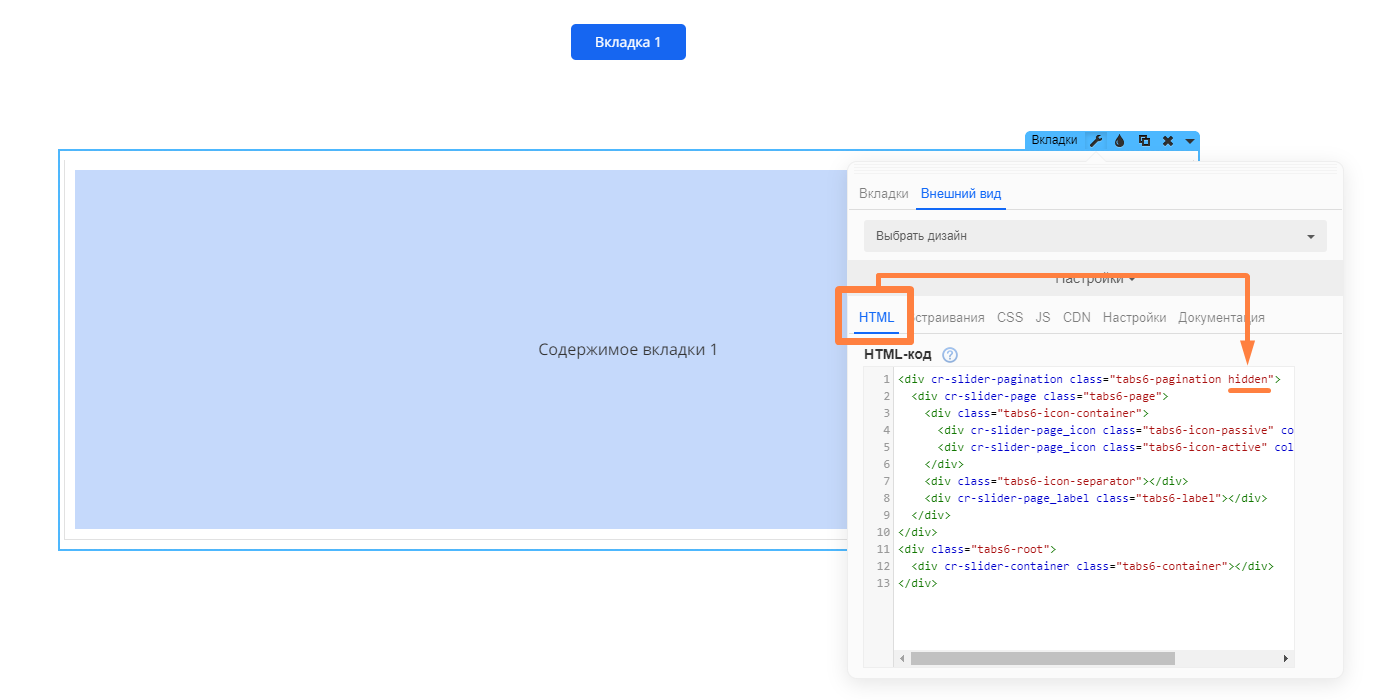Screen dimensions: 1400x700
Task: Expand the widget toolbar dropdown arrow
Action: click(1190, 141)
